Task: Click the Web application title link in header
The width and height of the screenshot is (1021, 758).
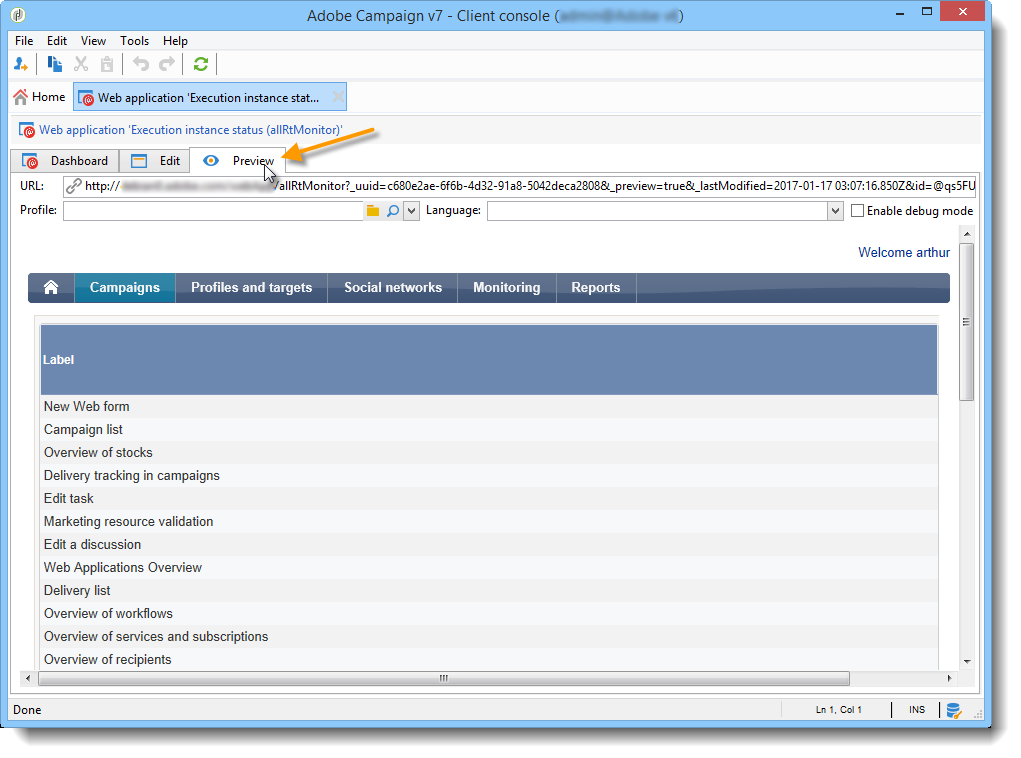Action: 191,130
